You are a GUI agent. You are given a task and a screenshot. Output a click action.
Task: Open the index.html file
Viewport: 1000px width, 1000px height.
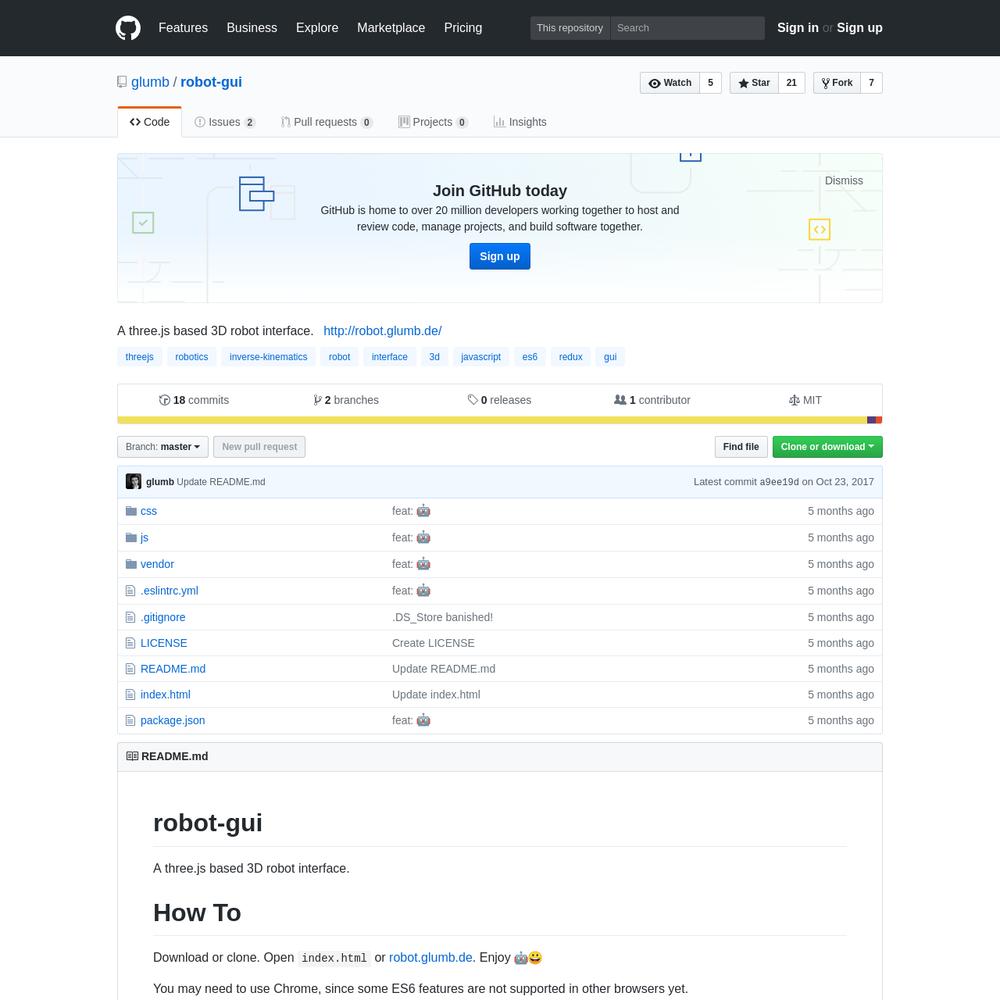click(165, 695)
